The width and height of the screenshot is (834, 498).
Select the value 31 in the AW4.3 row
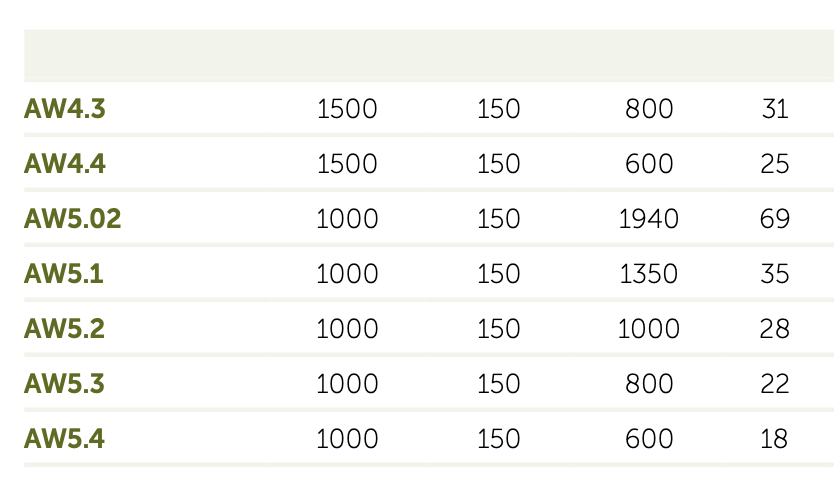click(x=775, y=109)
